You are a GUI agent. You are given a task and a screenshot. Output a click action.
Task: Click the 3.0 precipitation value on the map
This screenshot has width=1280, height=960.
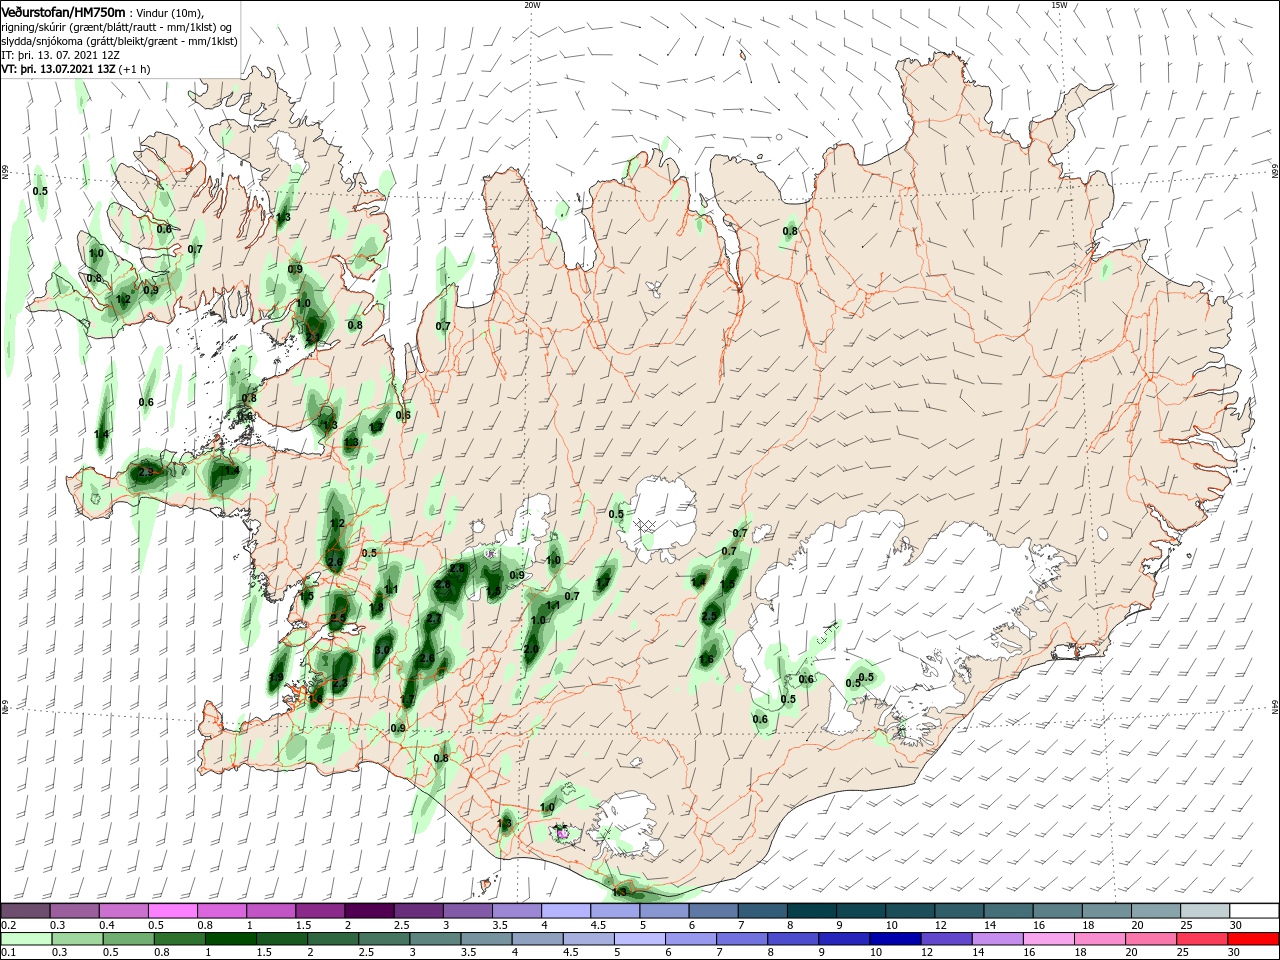381,650
